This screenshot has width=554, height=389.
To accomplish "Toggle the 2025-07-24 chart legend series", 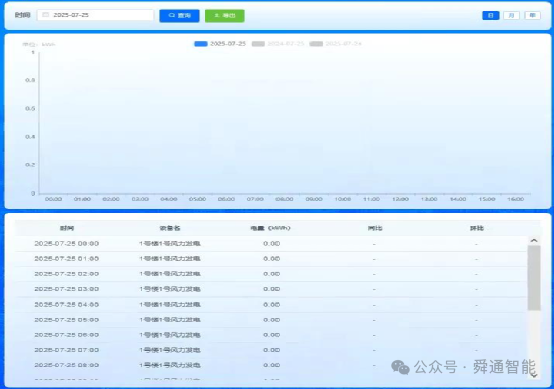I will click(x=335, y=44).
